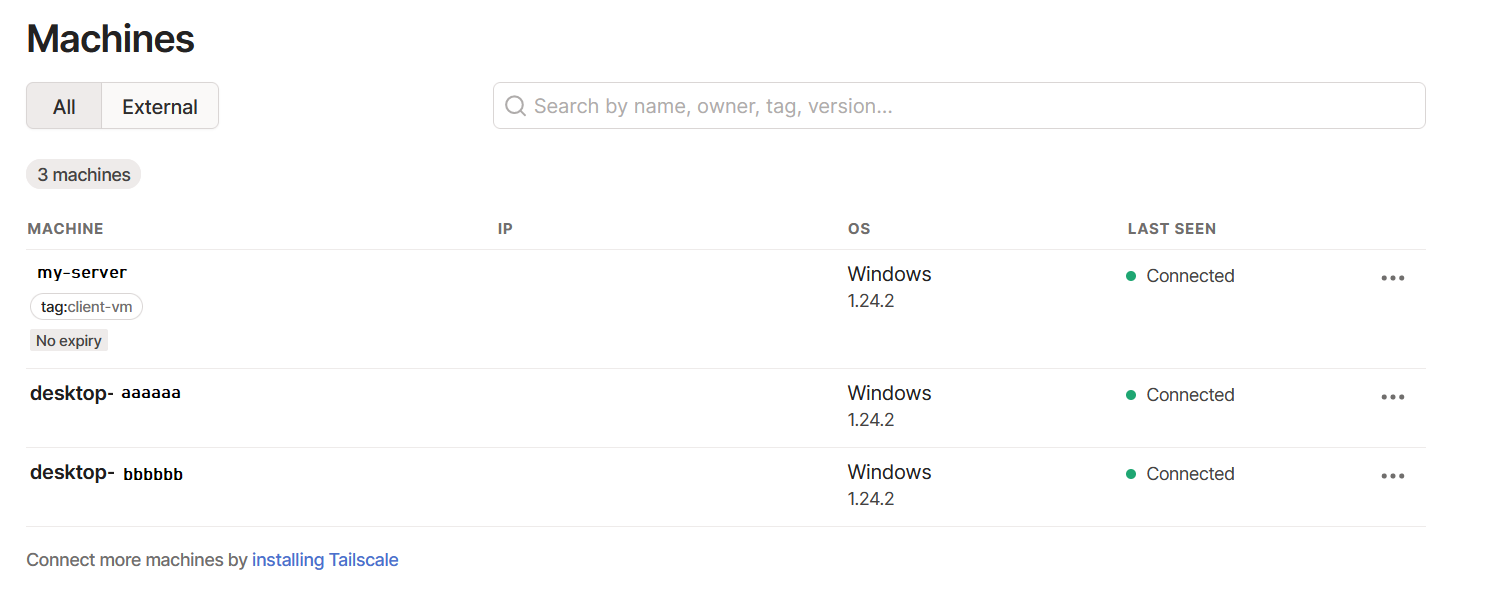This screenshot has height=615, width=1501.
Task: Click version 1.24.2 in the desktop-bbbbbb row
Action: (x=870, y=499)
